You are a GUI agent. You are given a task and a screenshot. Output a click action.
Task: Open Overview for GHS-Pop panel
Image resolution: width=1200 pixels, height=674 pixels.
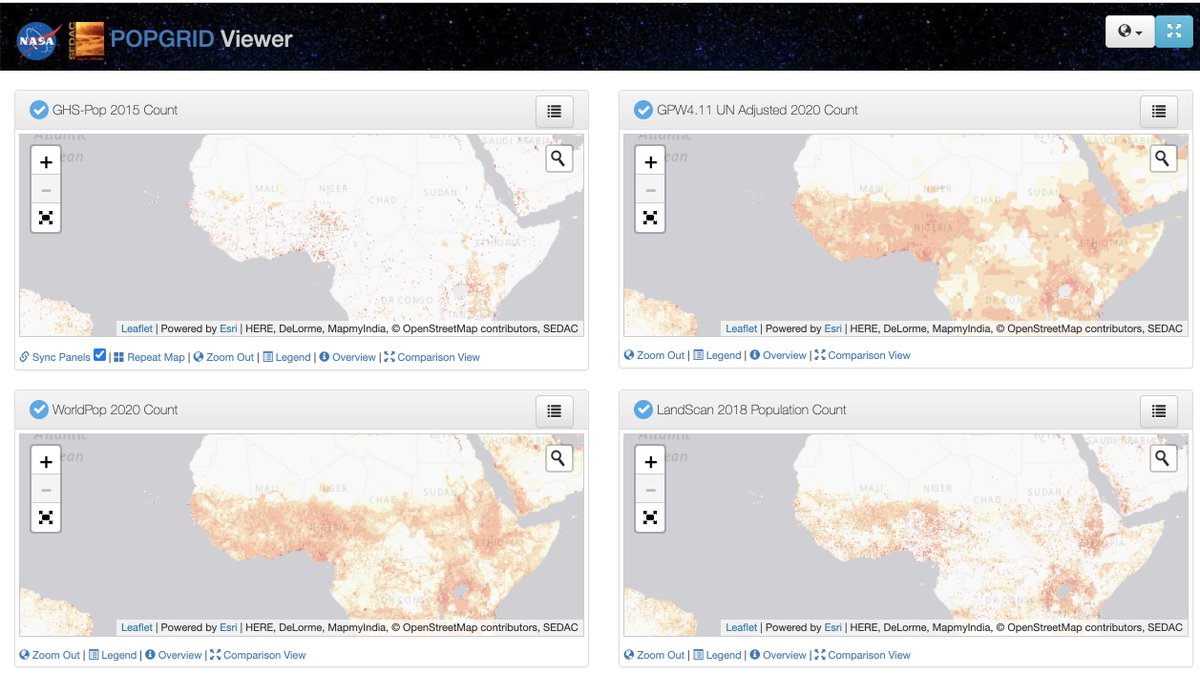coord(348,357)
